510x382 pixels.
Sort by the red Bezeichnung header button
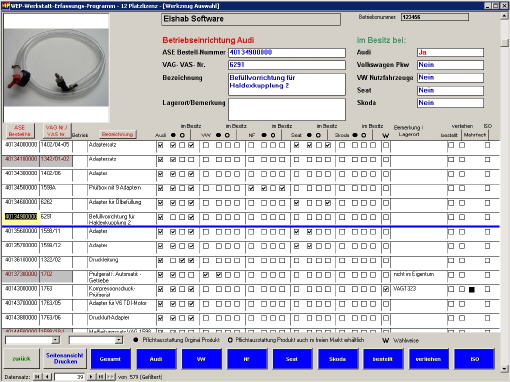(x=117, y=134)
